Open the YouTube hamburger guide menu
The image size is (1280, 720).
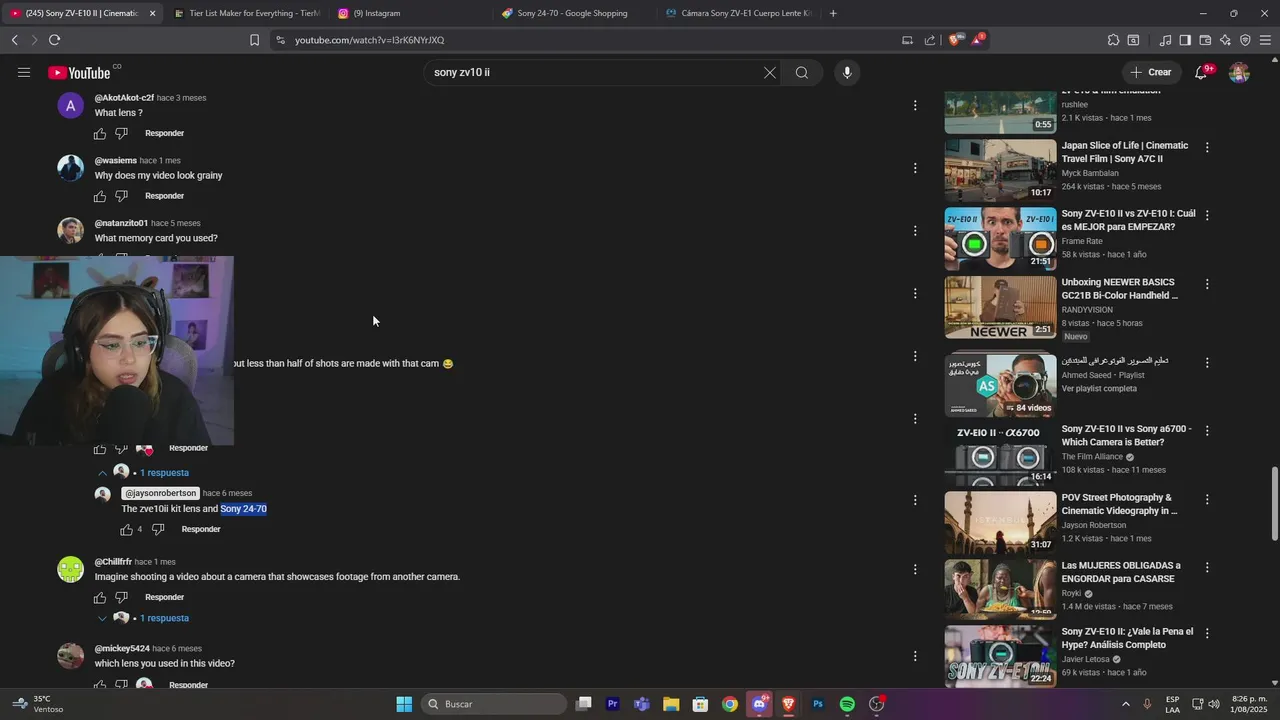[x=24, y=72]
